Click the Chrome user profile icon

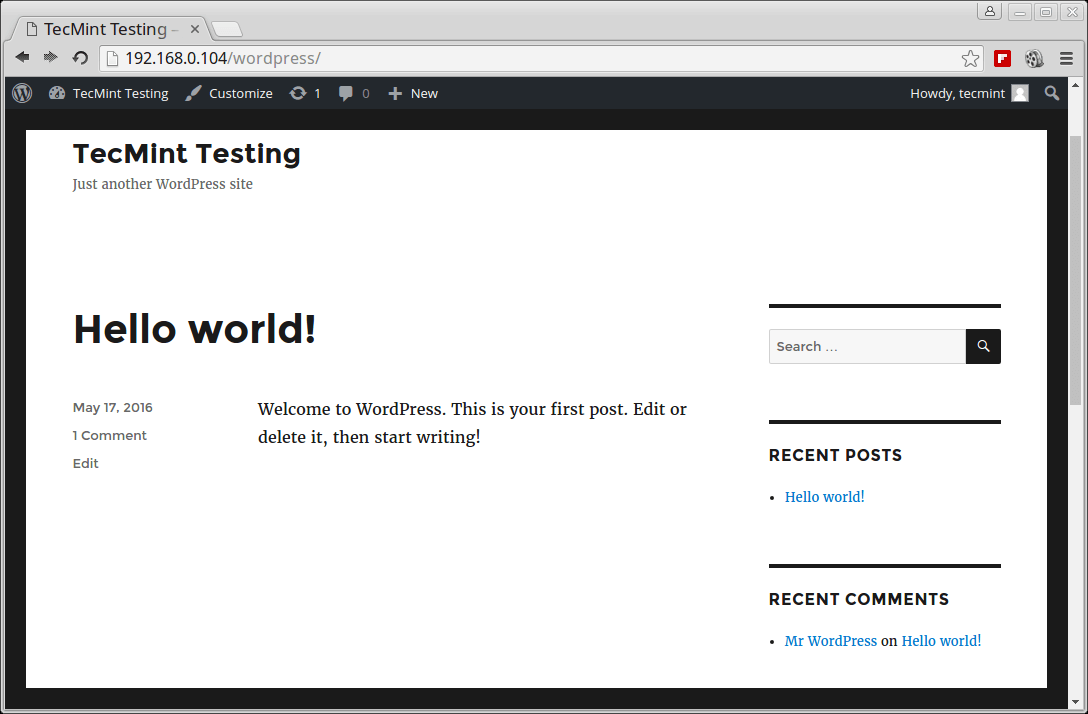click(x=989, y=11)
